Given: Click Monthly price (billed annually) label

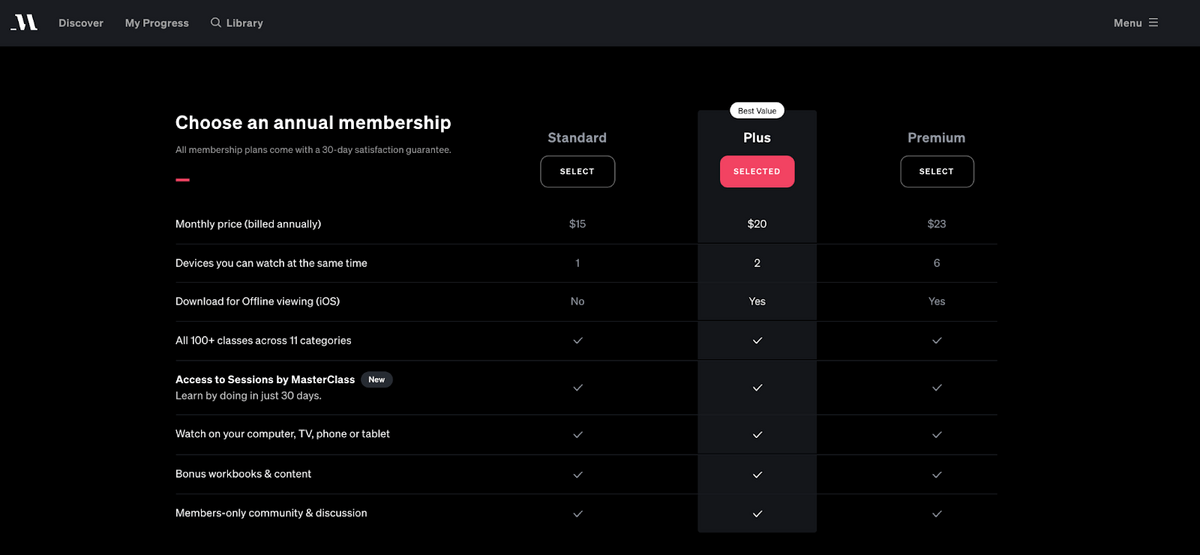Looking at the screenshot, I should (x=248, y=224).
